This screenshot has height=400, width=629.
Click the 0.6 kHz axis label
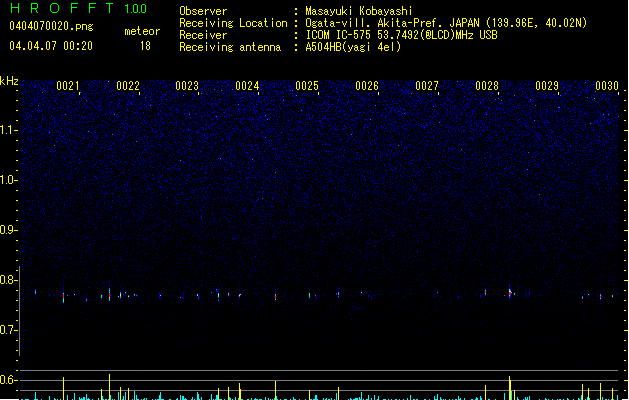pyautogui.click(x=8, y=380)
